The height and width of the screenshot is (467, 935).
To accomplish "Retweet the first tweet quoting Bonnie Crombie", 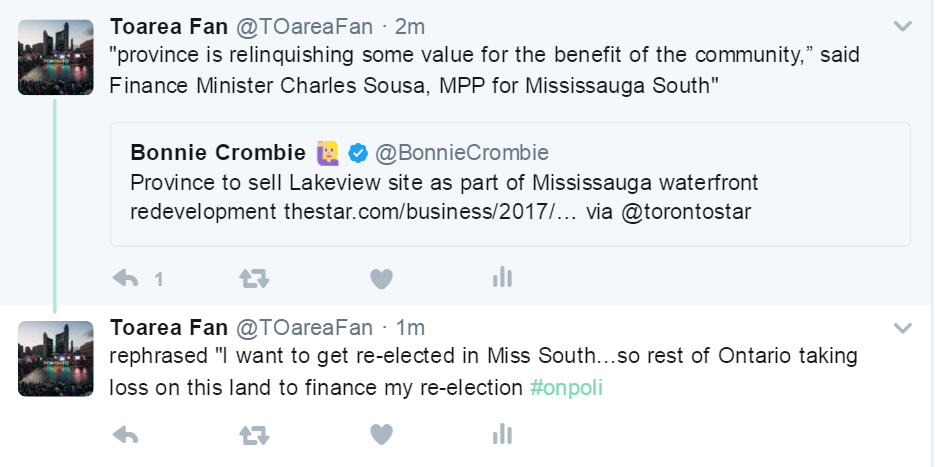I will coord(254,279).
